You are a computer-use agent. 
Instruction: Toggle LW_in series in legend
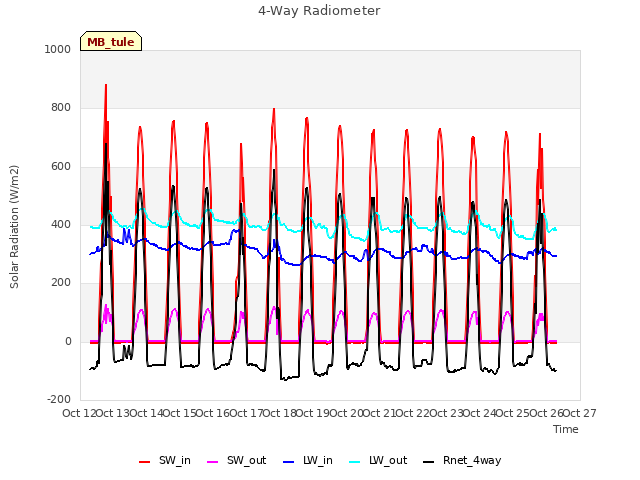pyautogui.click(x=308, y=461)
